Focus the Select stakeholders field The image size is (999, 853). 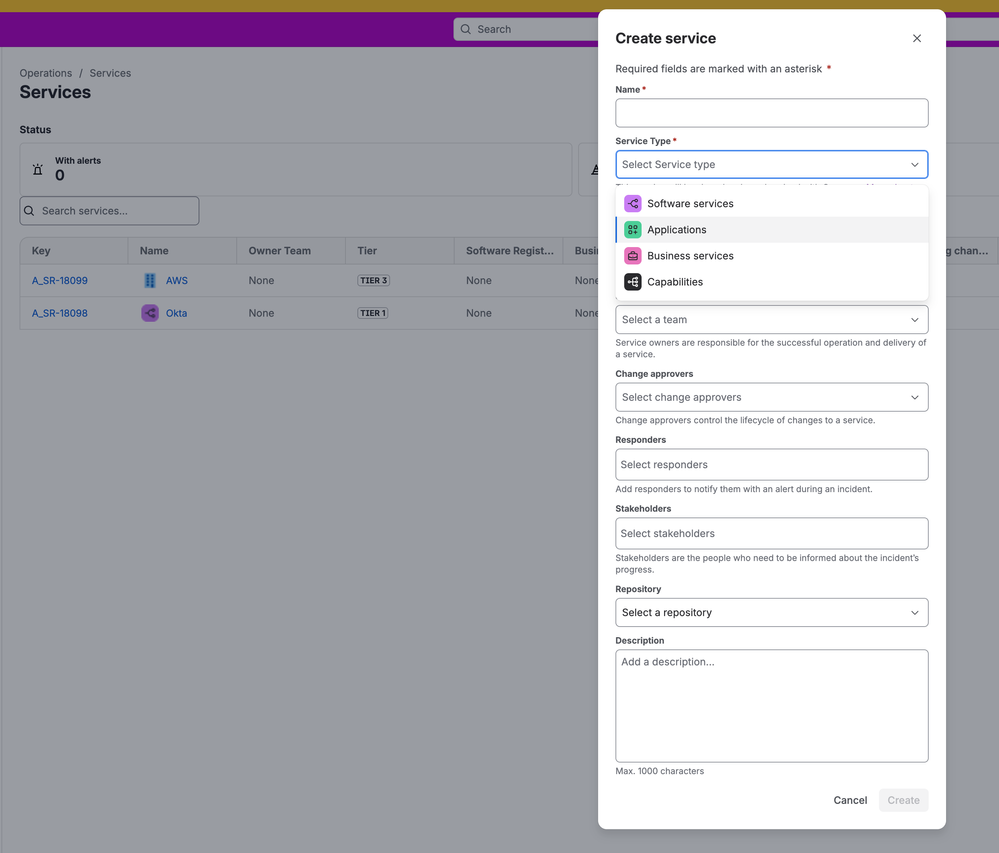click(771, 533)
